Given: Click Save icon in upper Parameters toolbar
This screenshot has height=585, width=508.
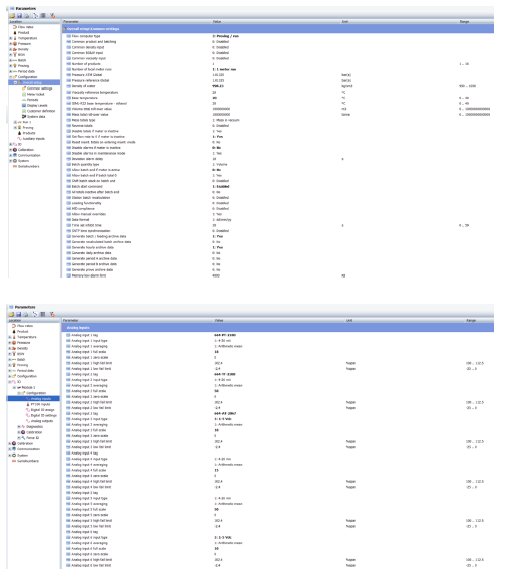Looking at the screenshot, I should coord(19,16).
